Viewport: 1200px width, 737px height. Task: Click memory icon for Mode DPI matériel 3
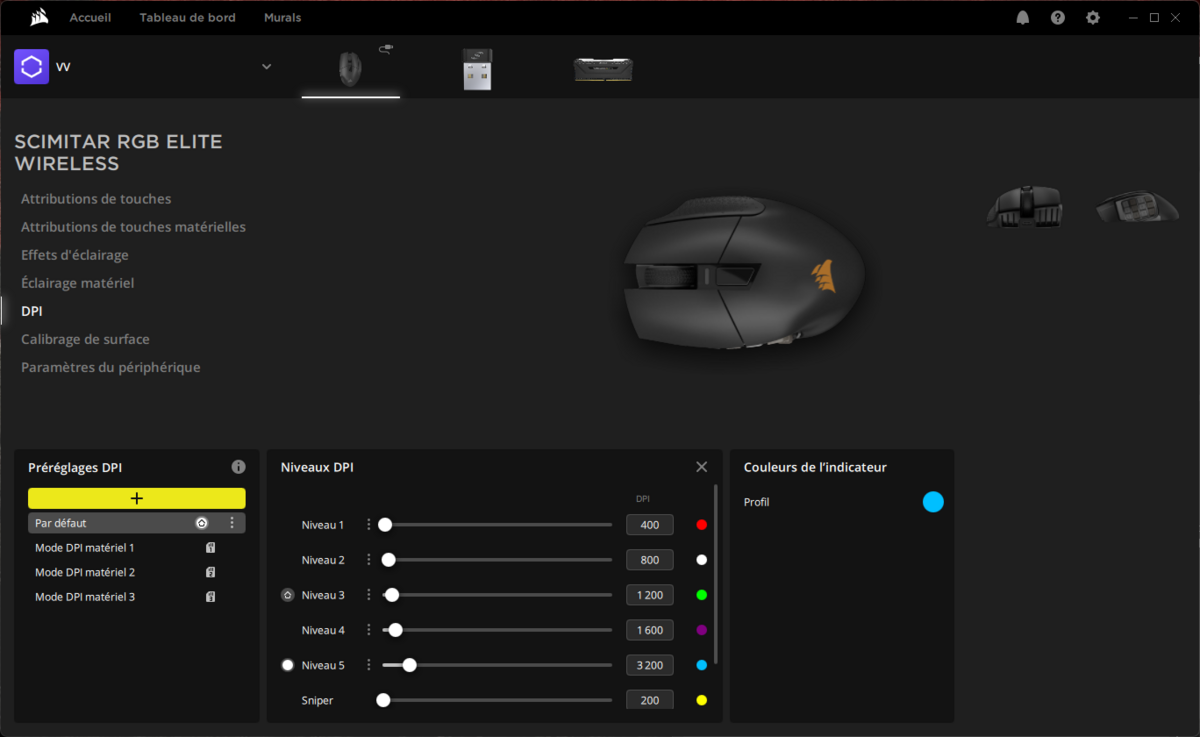[x=211, y=597]
